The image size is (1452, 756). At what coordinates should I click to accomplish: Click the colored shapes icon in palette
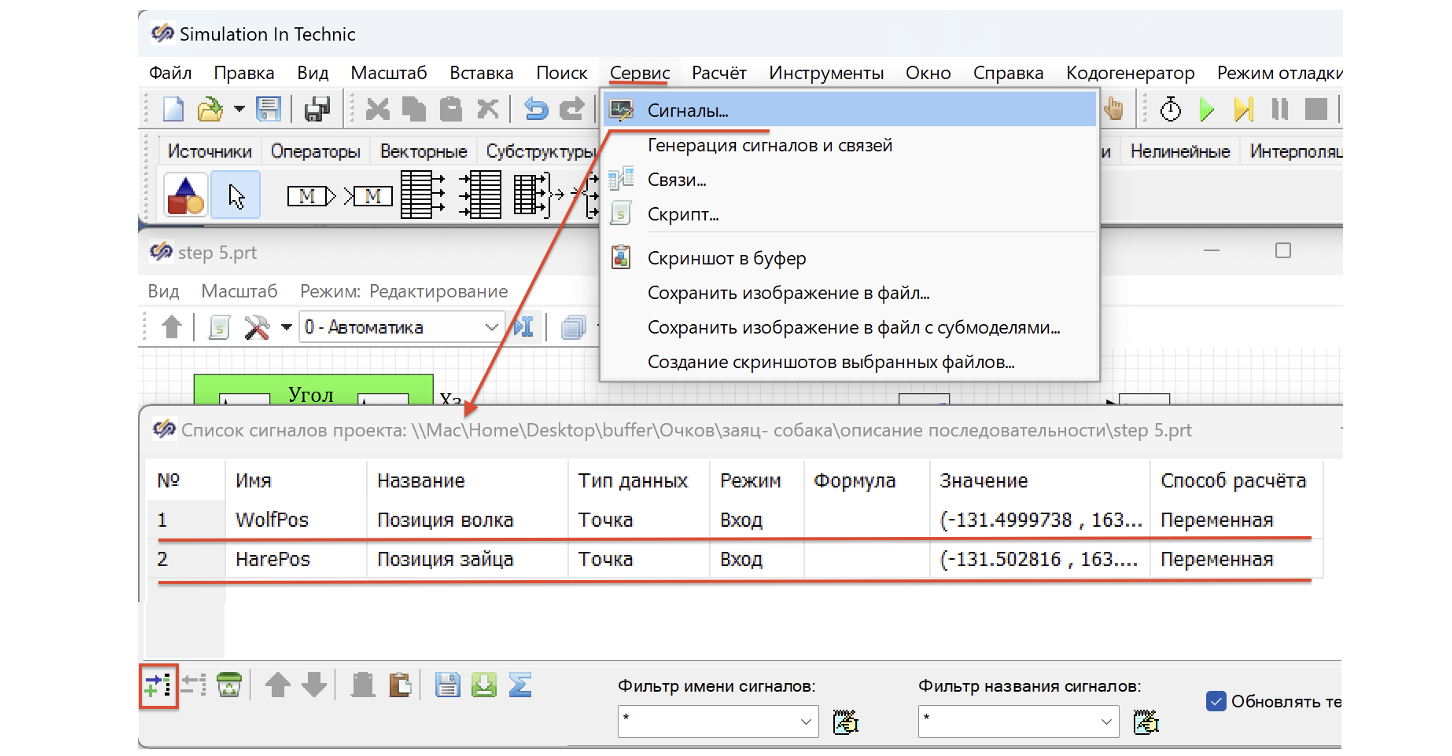[184, 195]
